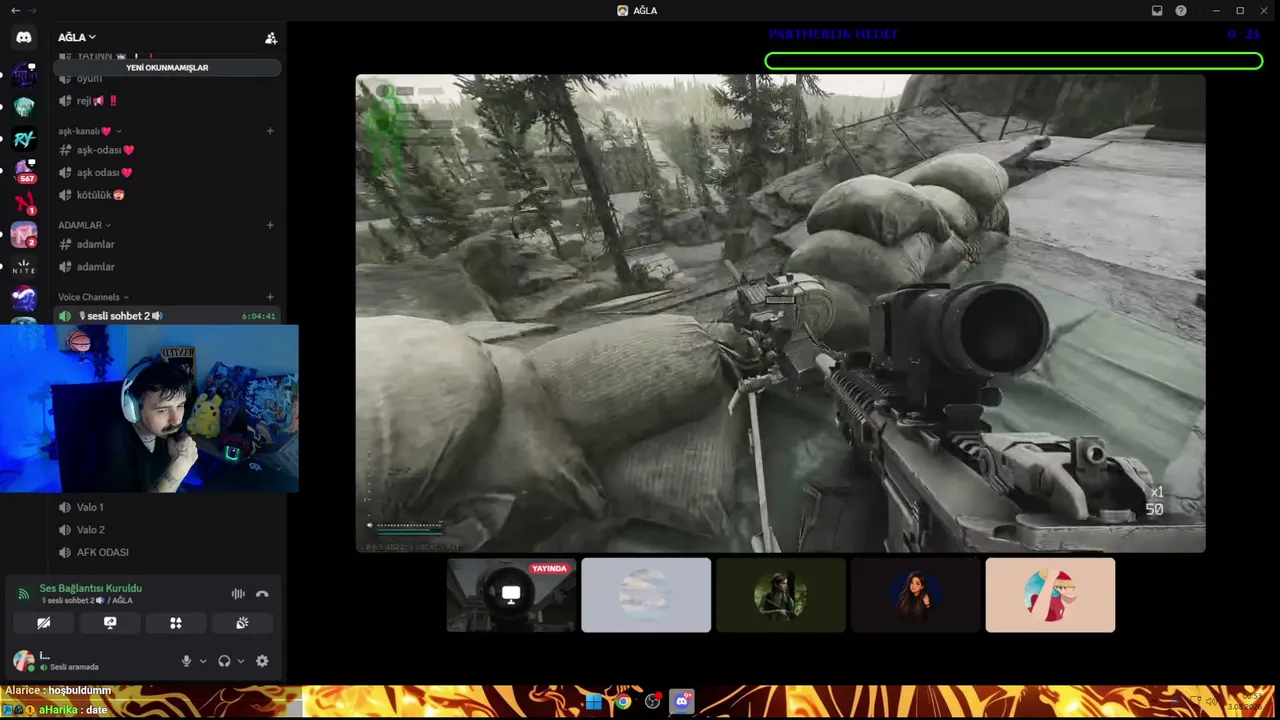Screen dimensions: 1280x720
Task: Toggle screen share in voice panel
Action: pos(110,623)
